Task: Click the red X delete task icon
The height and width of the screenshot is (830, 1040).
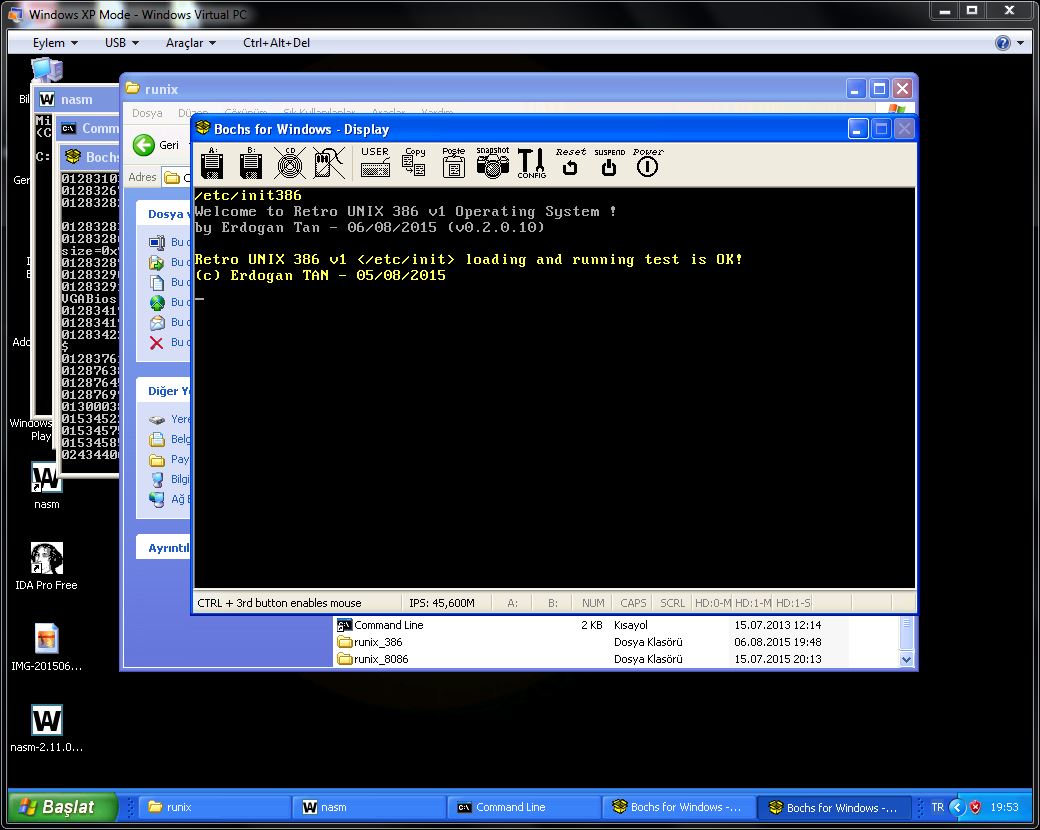Action: point(157,342)
